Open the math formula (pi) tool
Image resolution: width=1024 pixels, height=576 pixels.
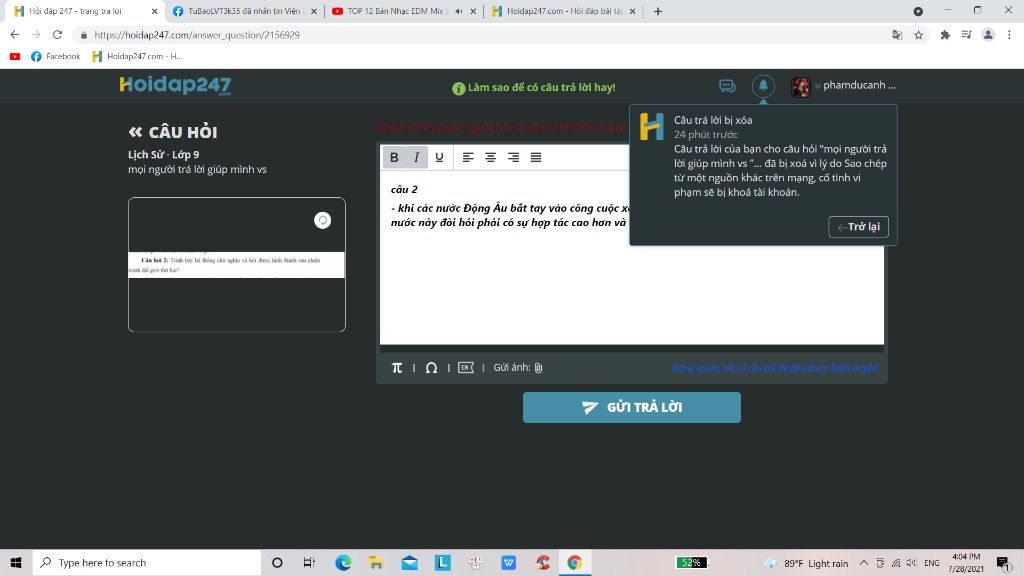396,368
